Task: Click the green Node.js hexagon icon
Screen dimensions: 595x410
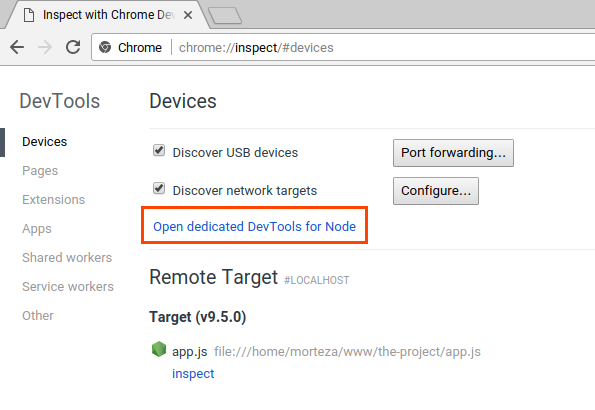Action: [159, 349]
